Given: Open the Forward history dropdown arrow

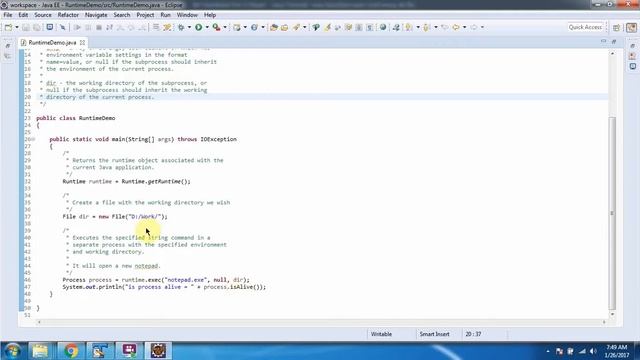Looking at the screenshot, I should coord(482,27).
